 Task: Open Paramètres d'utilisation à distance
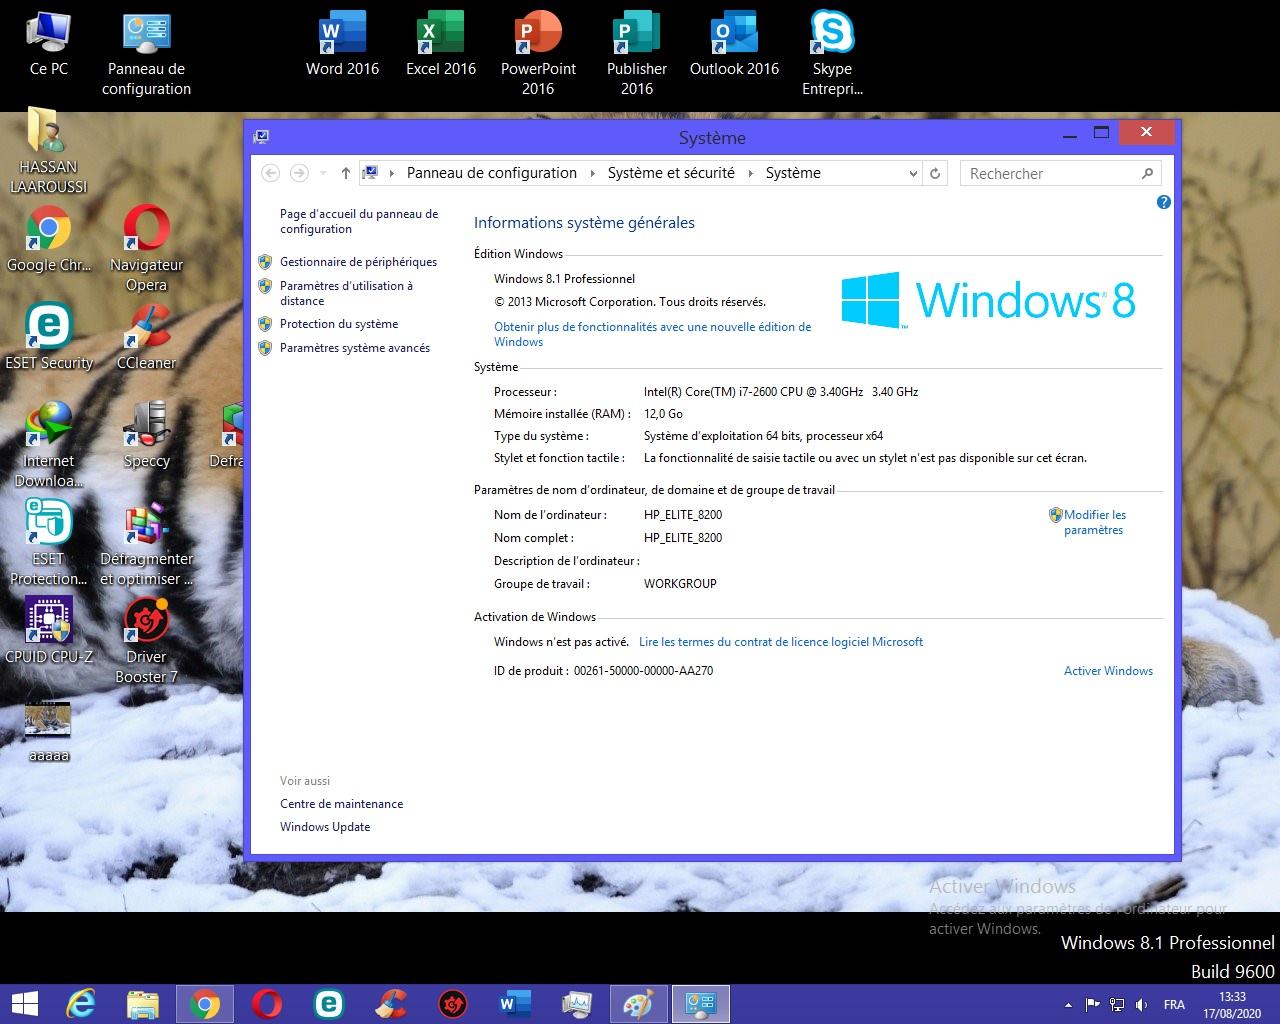point(346,293)
